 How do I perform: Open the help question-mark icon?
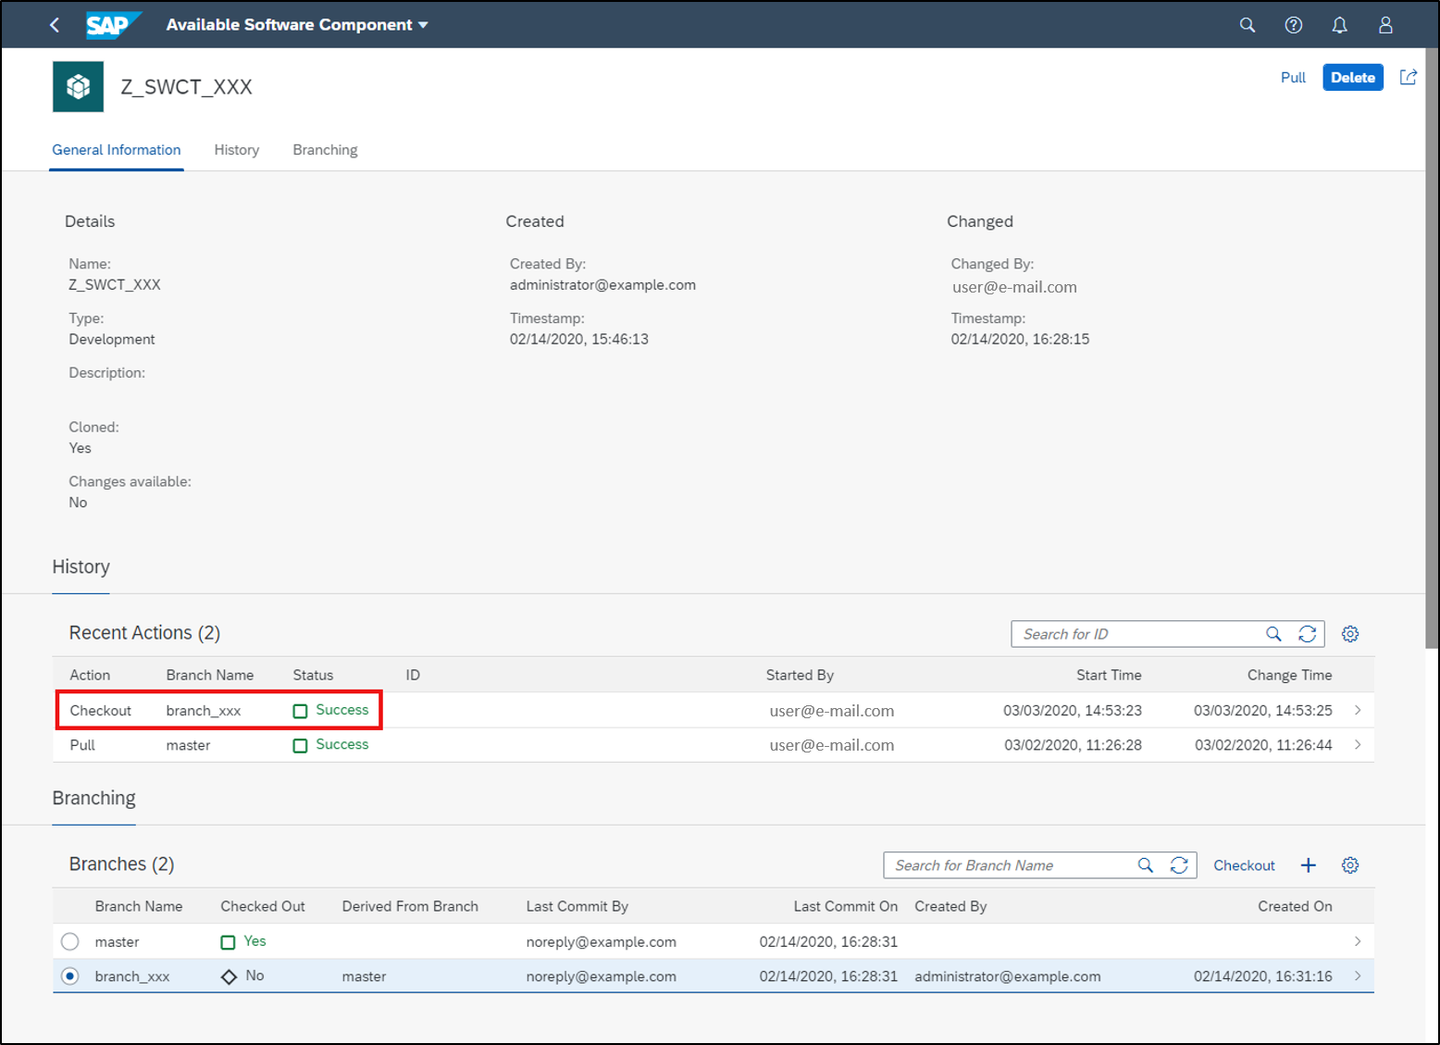[1293, 25]
